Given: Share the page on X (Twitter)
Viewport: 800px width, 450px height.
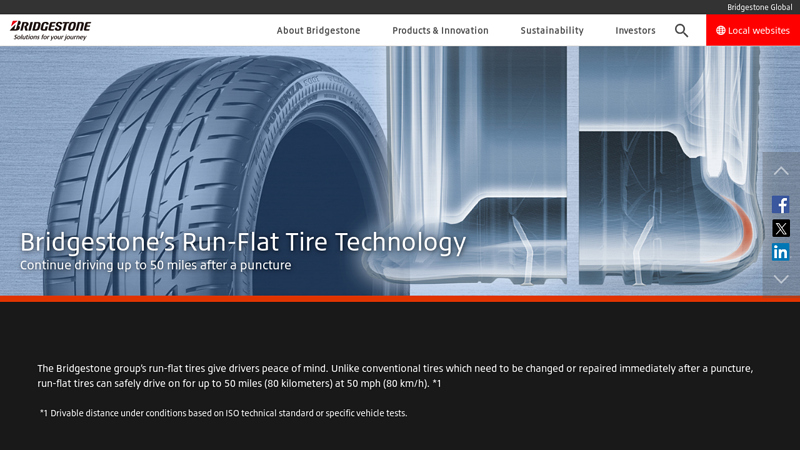Looking at the screenshot, I should (x=781, y=228).
